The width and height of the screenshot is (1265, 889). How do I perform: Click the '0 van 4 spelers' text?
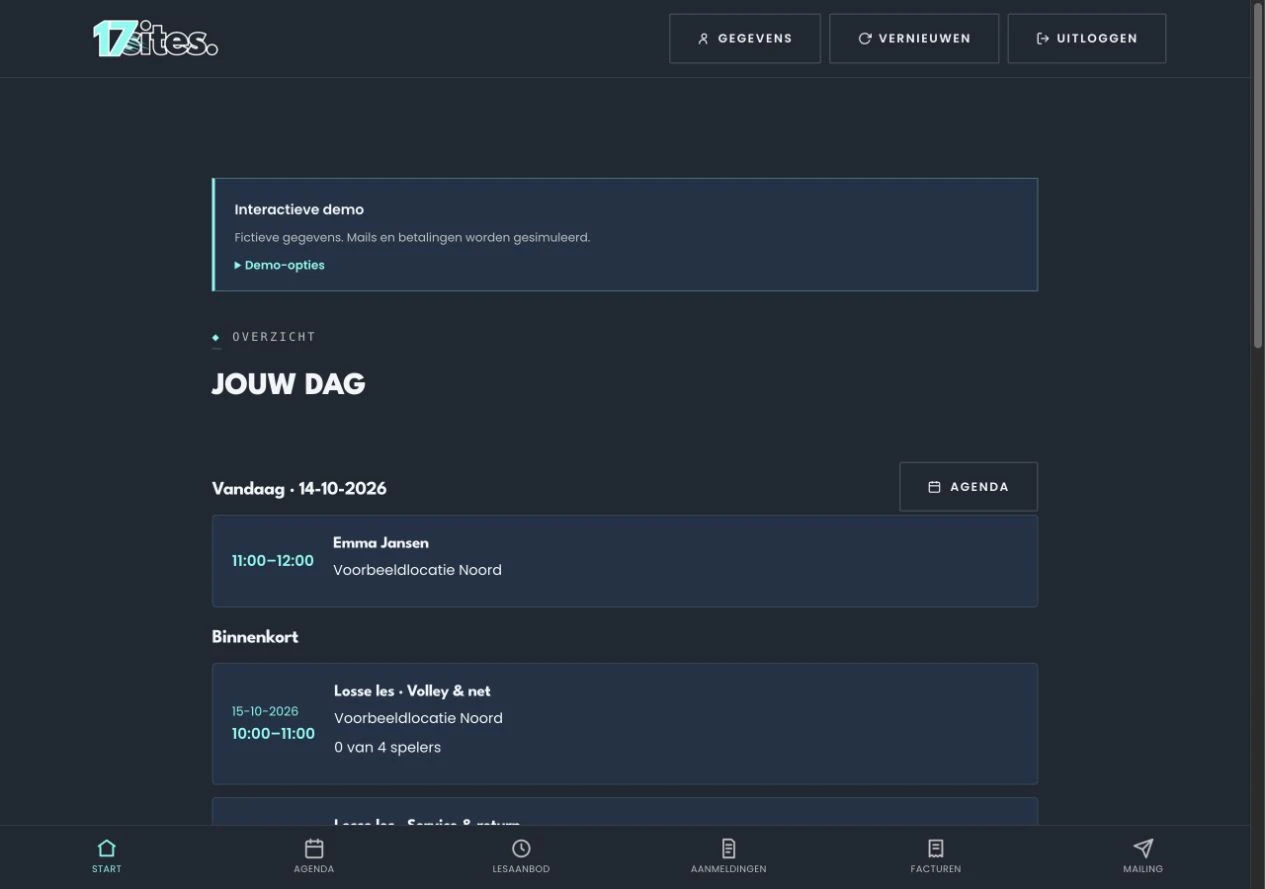click(387, 747)
